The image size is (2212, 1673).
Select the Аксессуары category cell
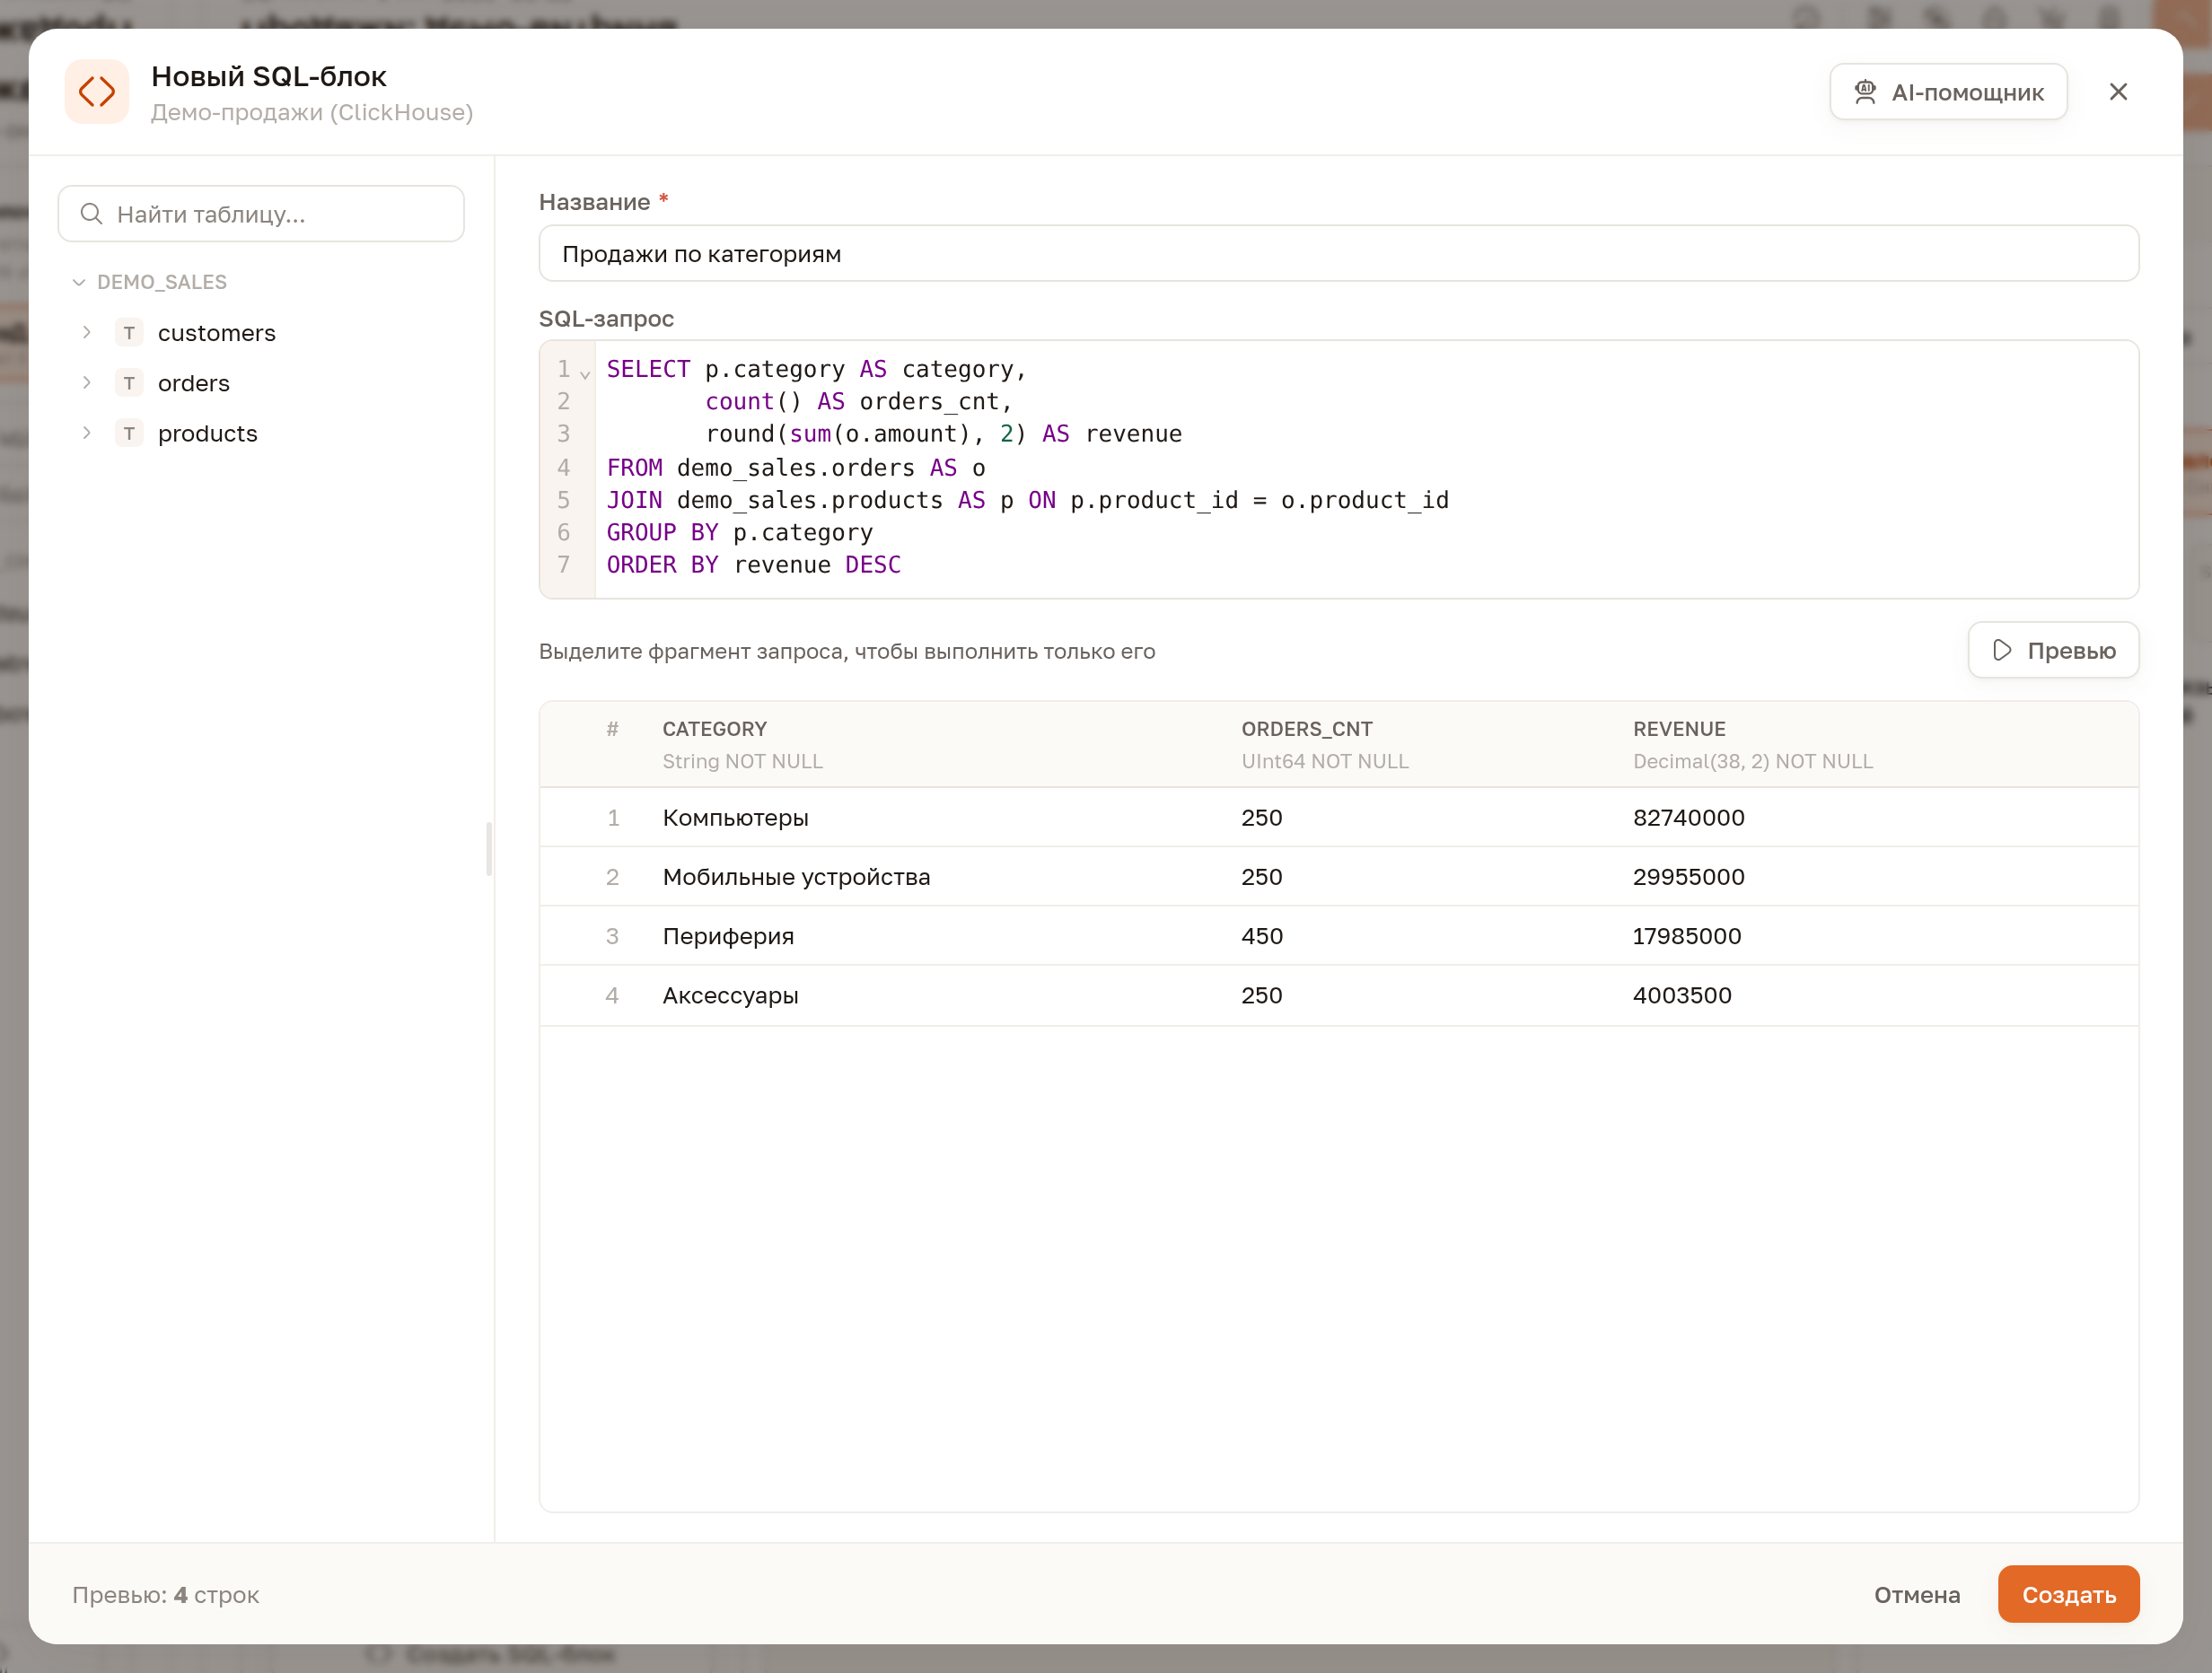tap(730, 996)
